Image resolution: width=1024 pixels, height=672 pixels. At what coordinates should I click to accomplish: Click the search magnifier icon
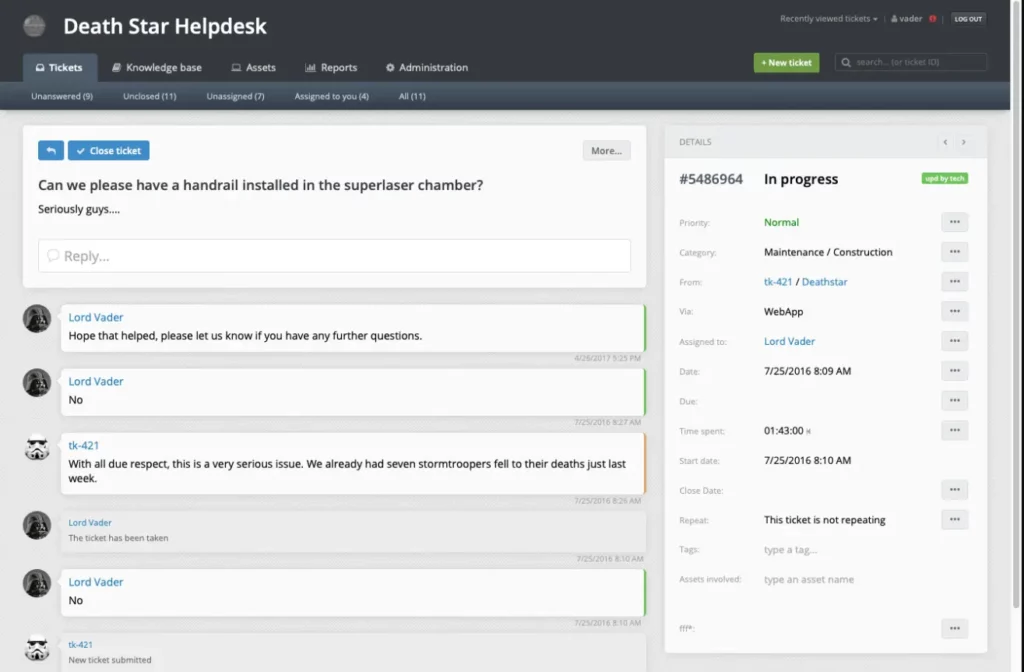pyautogui.click(x=846, y=62)
